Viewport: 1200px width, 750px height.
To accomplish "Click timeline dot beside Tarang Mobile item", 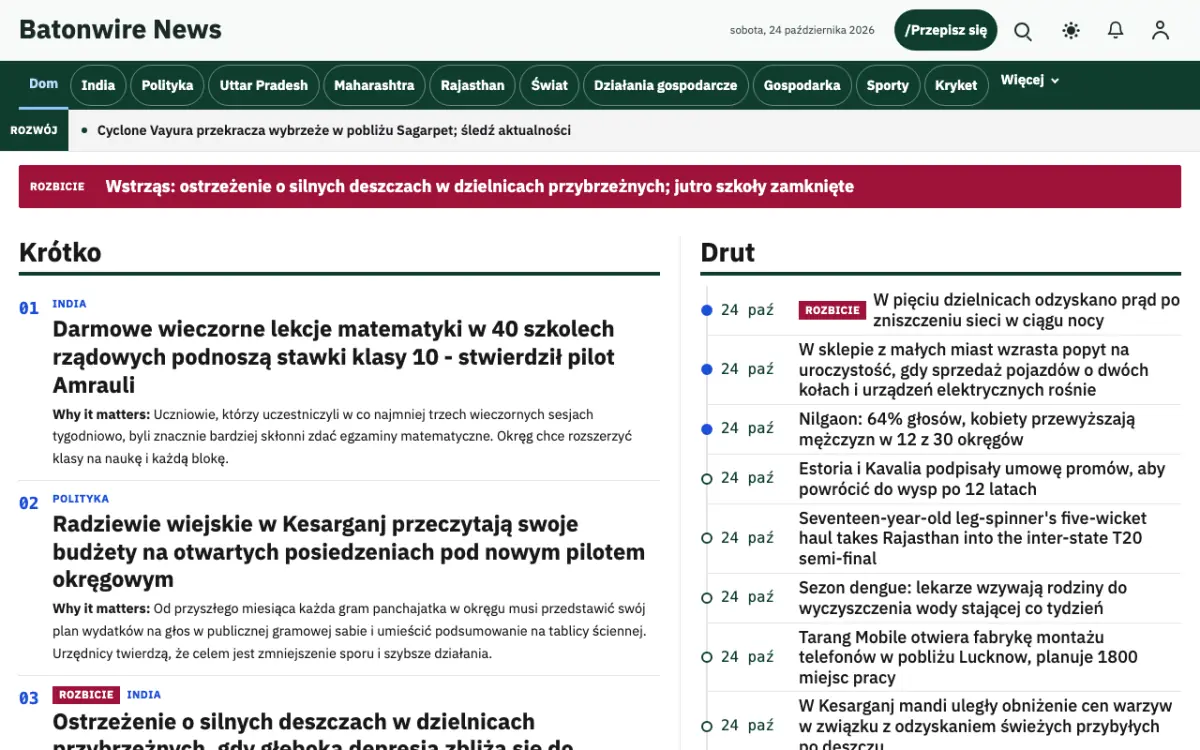I will [x=707, y=657].
